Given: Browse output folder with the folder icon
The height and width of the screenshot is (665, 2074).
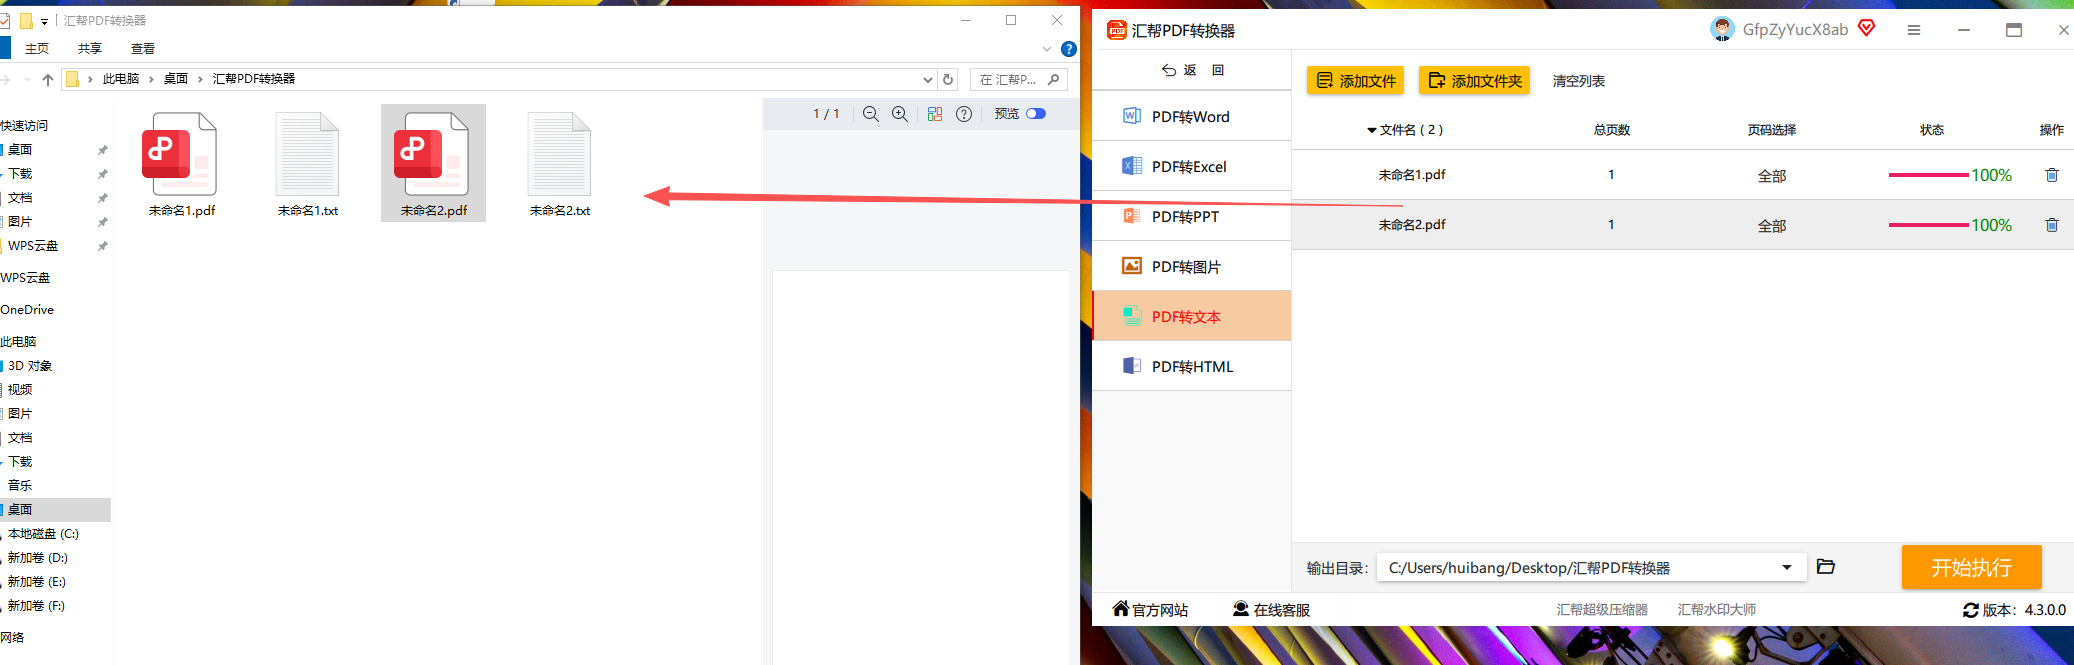Looking at the screenshot, I should [1826, 567].
